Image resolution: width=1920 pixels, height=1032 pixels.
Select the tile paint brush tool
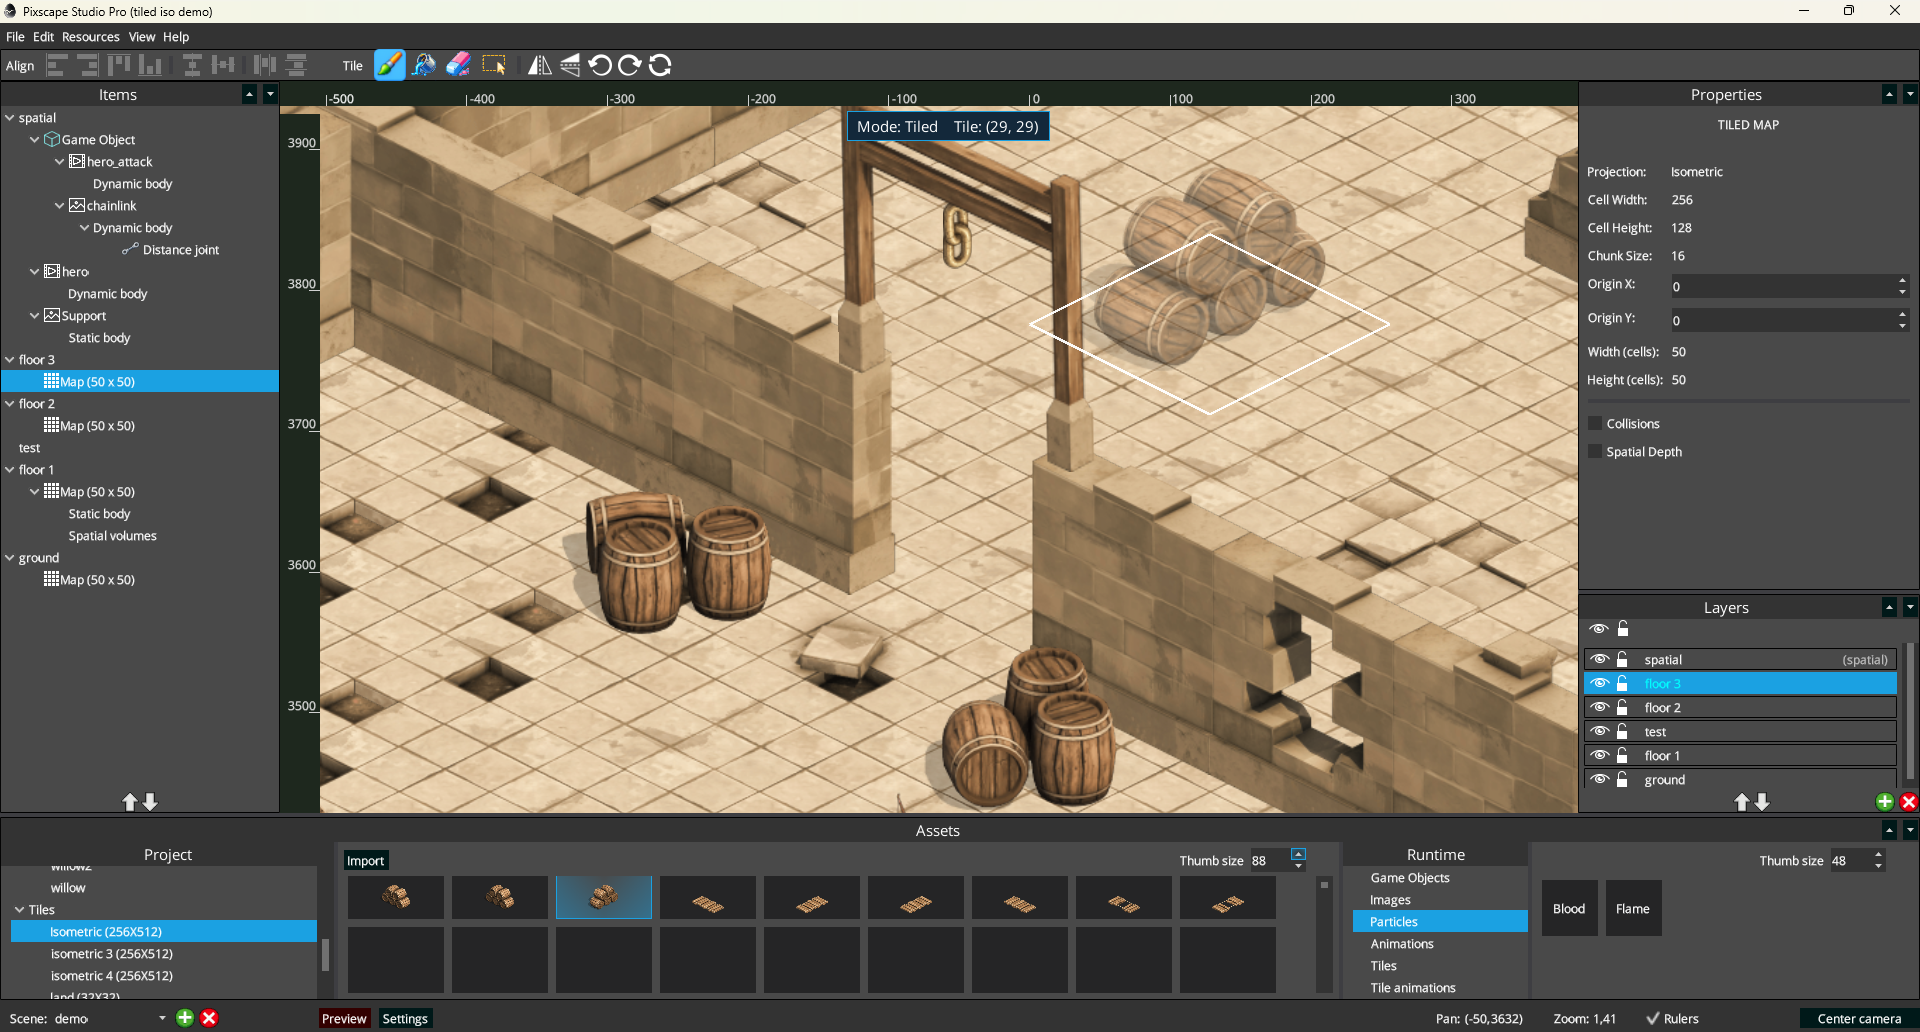pyautogui.click(x=389, y=65)
